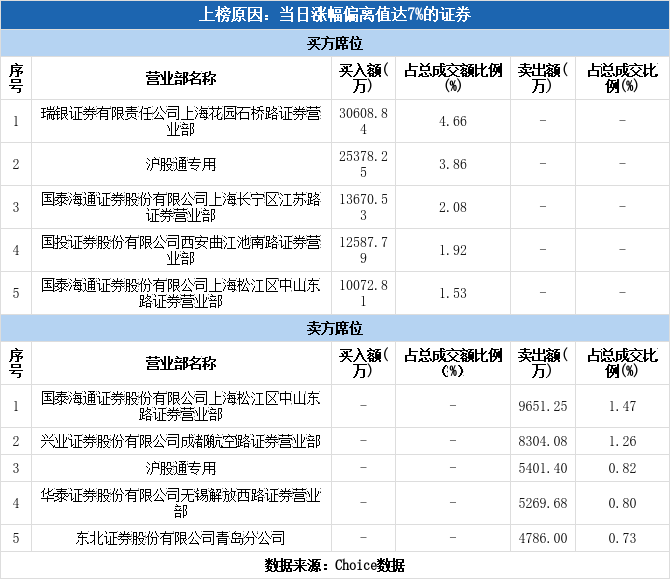Select buy amount 25378.25
Image resolution: width=670 pixels, height=579 pixels.
click(363, 164)
